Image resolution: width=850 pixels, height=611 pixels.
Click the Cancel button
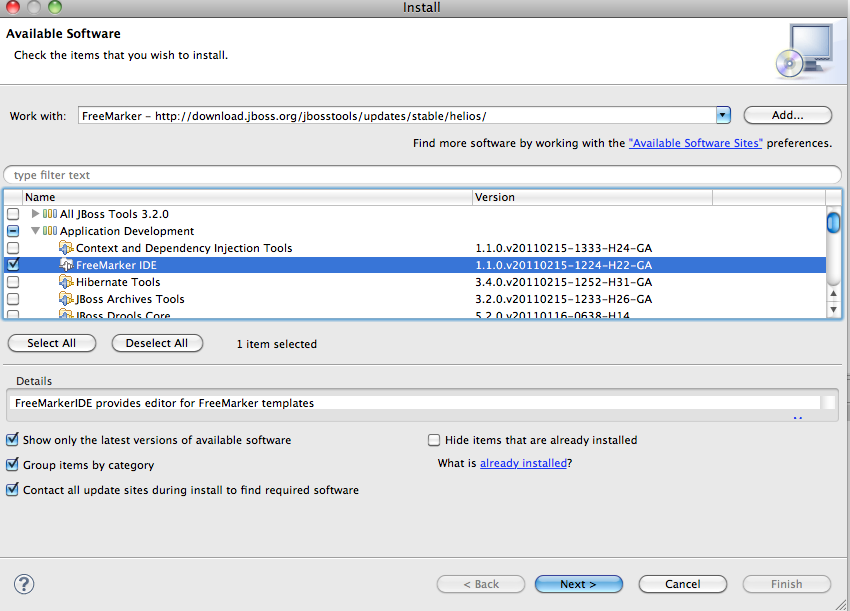[682, 584]
